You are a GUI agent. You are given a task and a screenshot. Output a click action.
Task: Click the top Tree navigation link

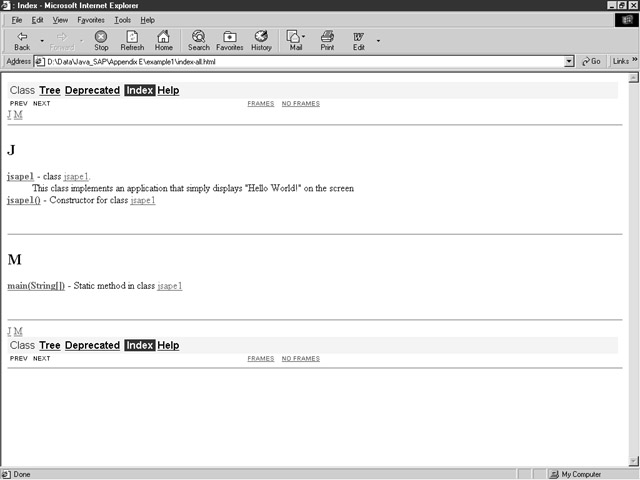pyautogui.click(x=50, y=90)
